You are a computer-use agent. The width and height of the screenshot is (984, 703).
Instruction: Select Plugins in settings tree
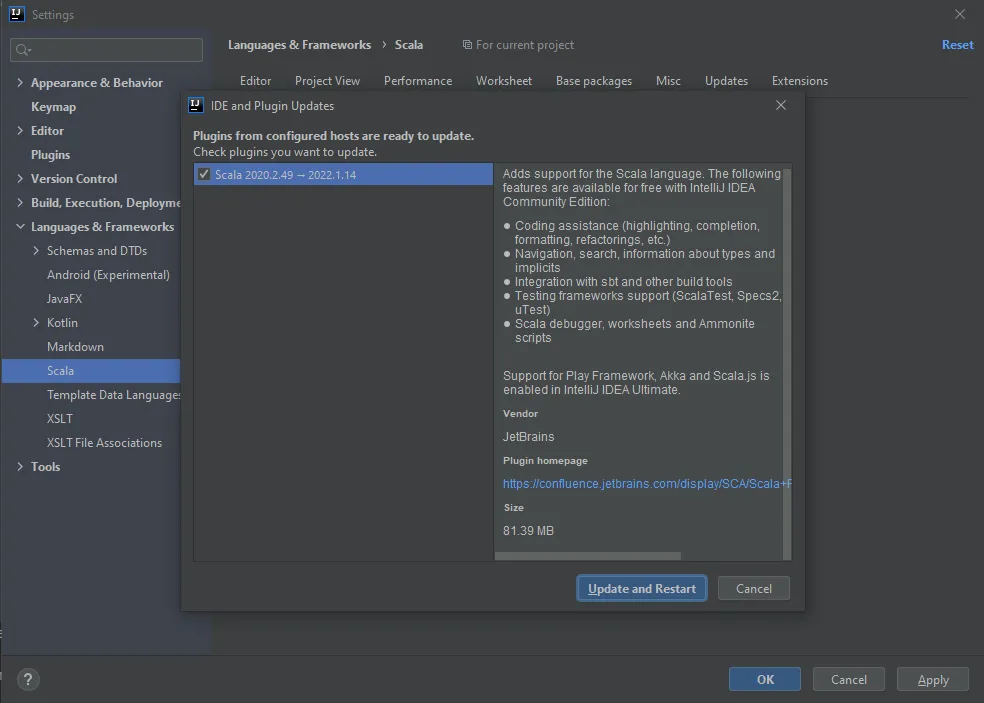click(50, 154)
